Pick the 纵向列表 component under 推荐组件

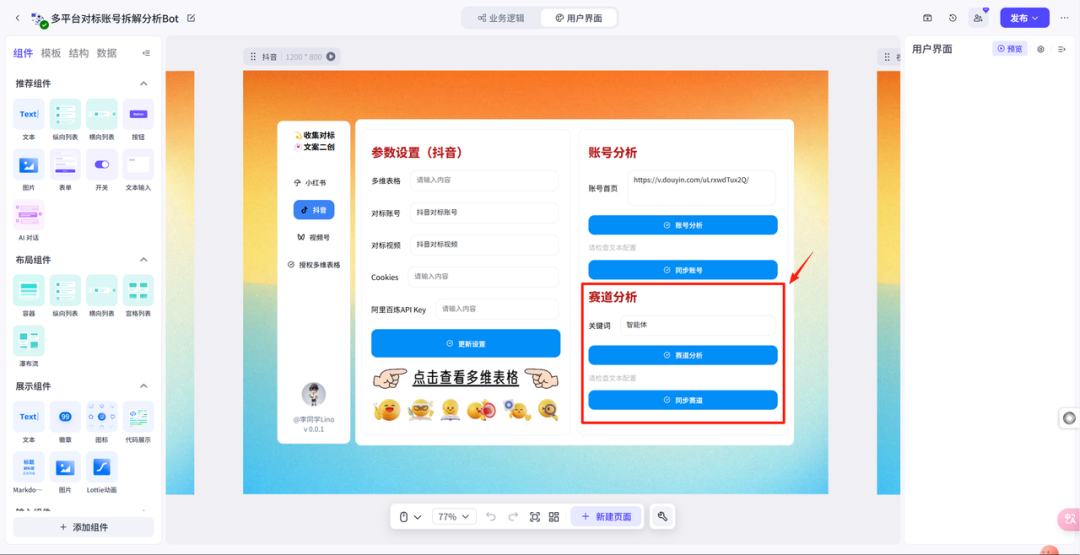(x=65, y=120)
